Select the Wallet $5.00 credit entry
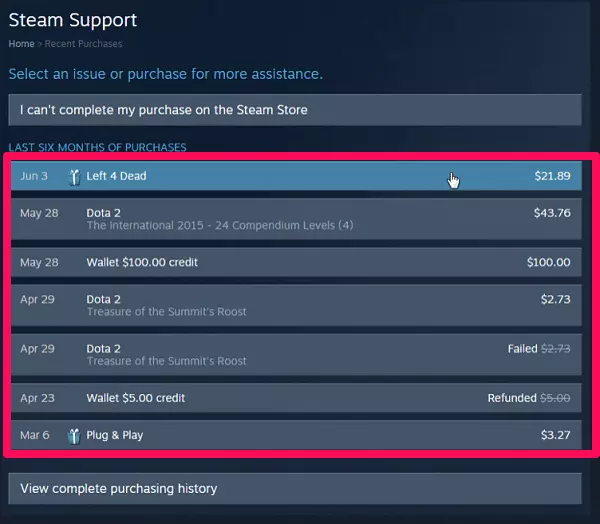 click(x=135, y=398)
